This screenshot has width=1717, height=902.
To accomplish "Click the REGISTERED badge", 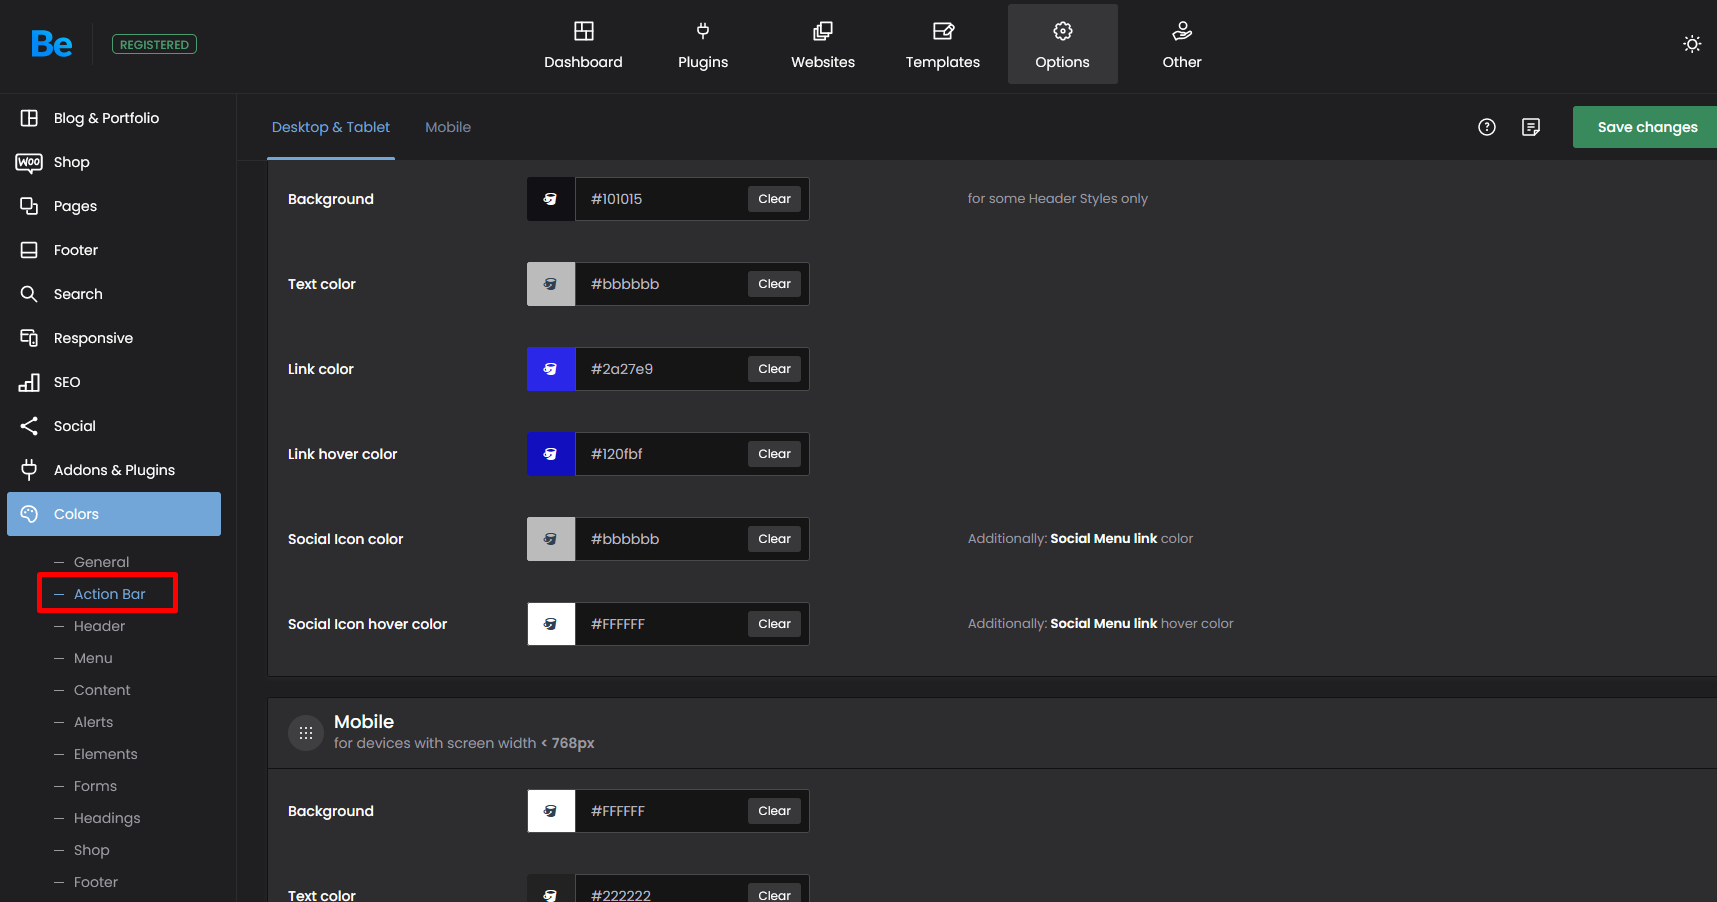I will pos(154,44).
